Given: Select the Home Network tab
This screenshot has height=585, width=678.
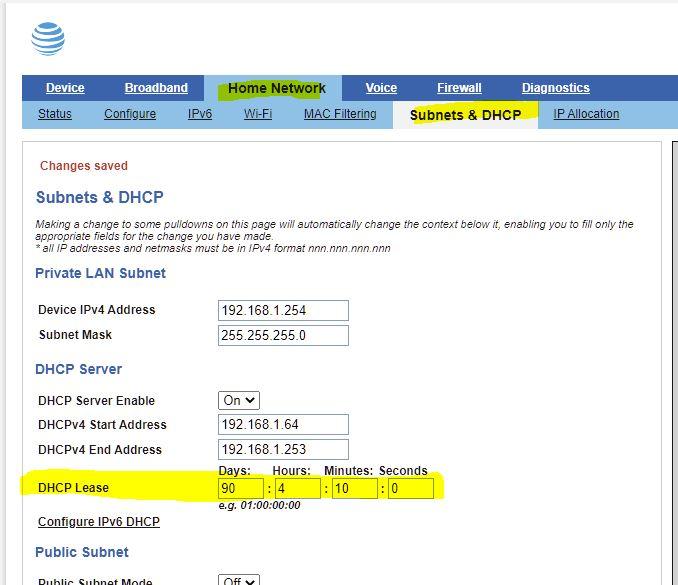Looking at the screenshot, I should pyautogui.click(x=276, y=88).
